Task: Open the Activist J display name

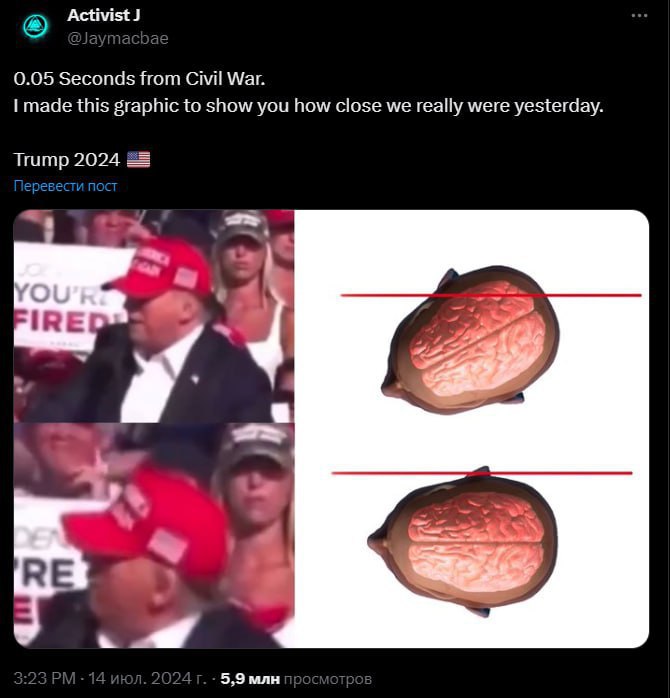Action: pyautogui.click(x=104, y=15)
